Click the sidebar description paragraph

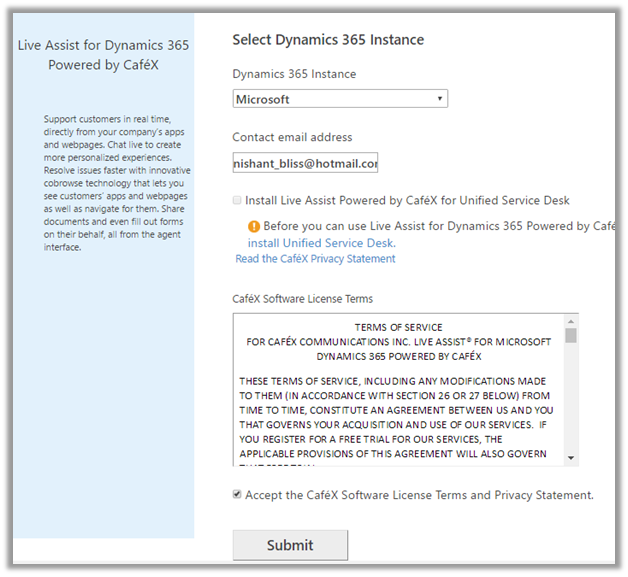pyautogui.click(x=103, y=183)
